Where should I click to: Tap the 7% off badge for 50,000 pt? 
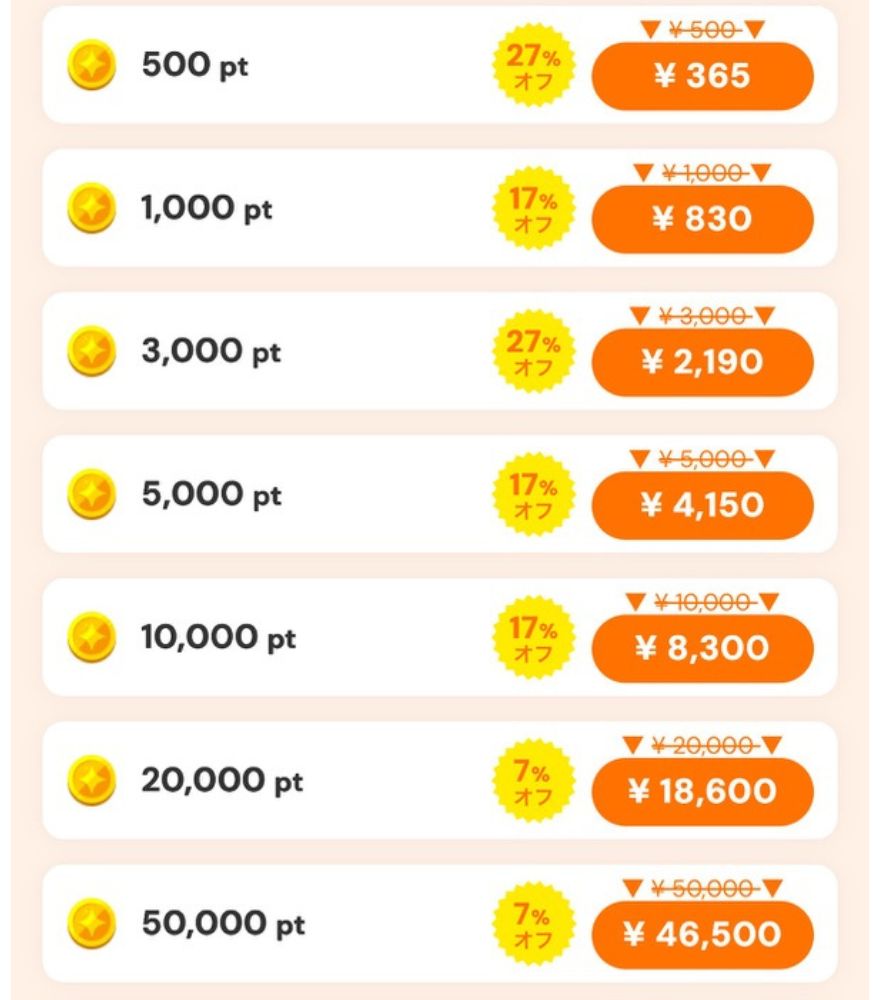(x=535, y=925)
